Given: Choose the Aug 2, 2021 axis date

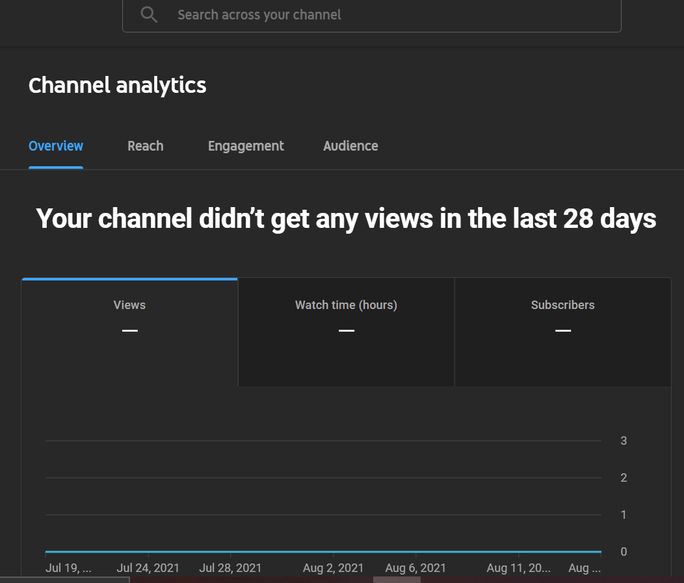Looking at the screenshot, I should coord(333,568).
